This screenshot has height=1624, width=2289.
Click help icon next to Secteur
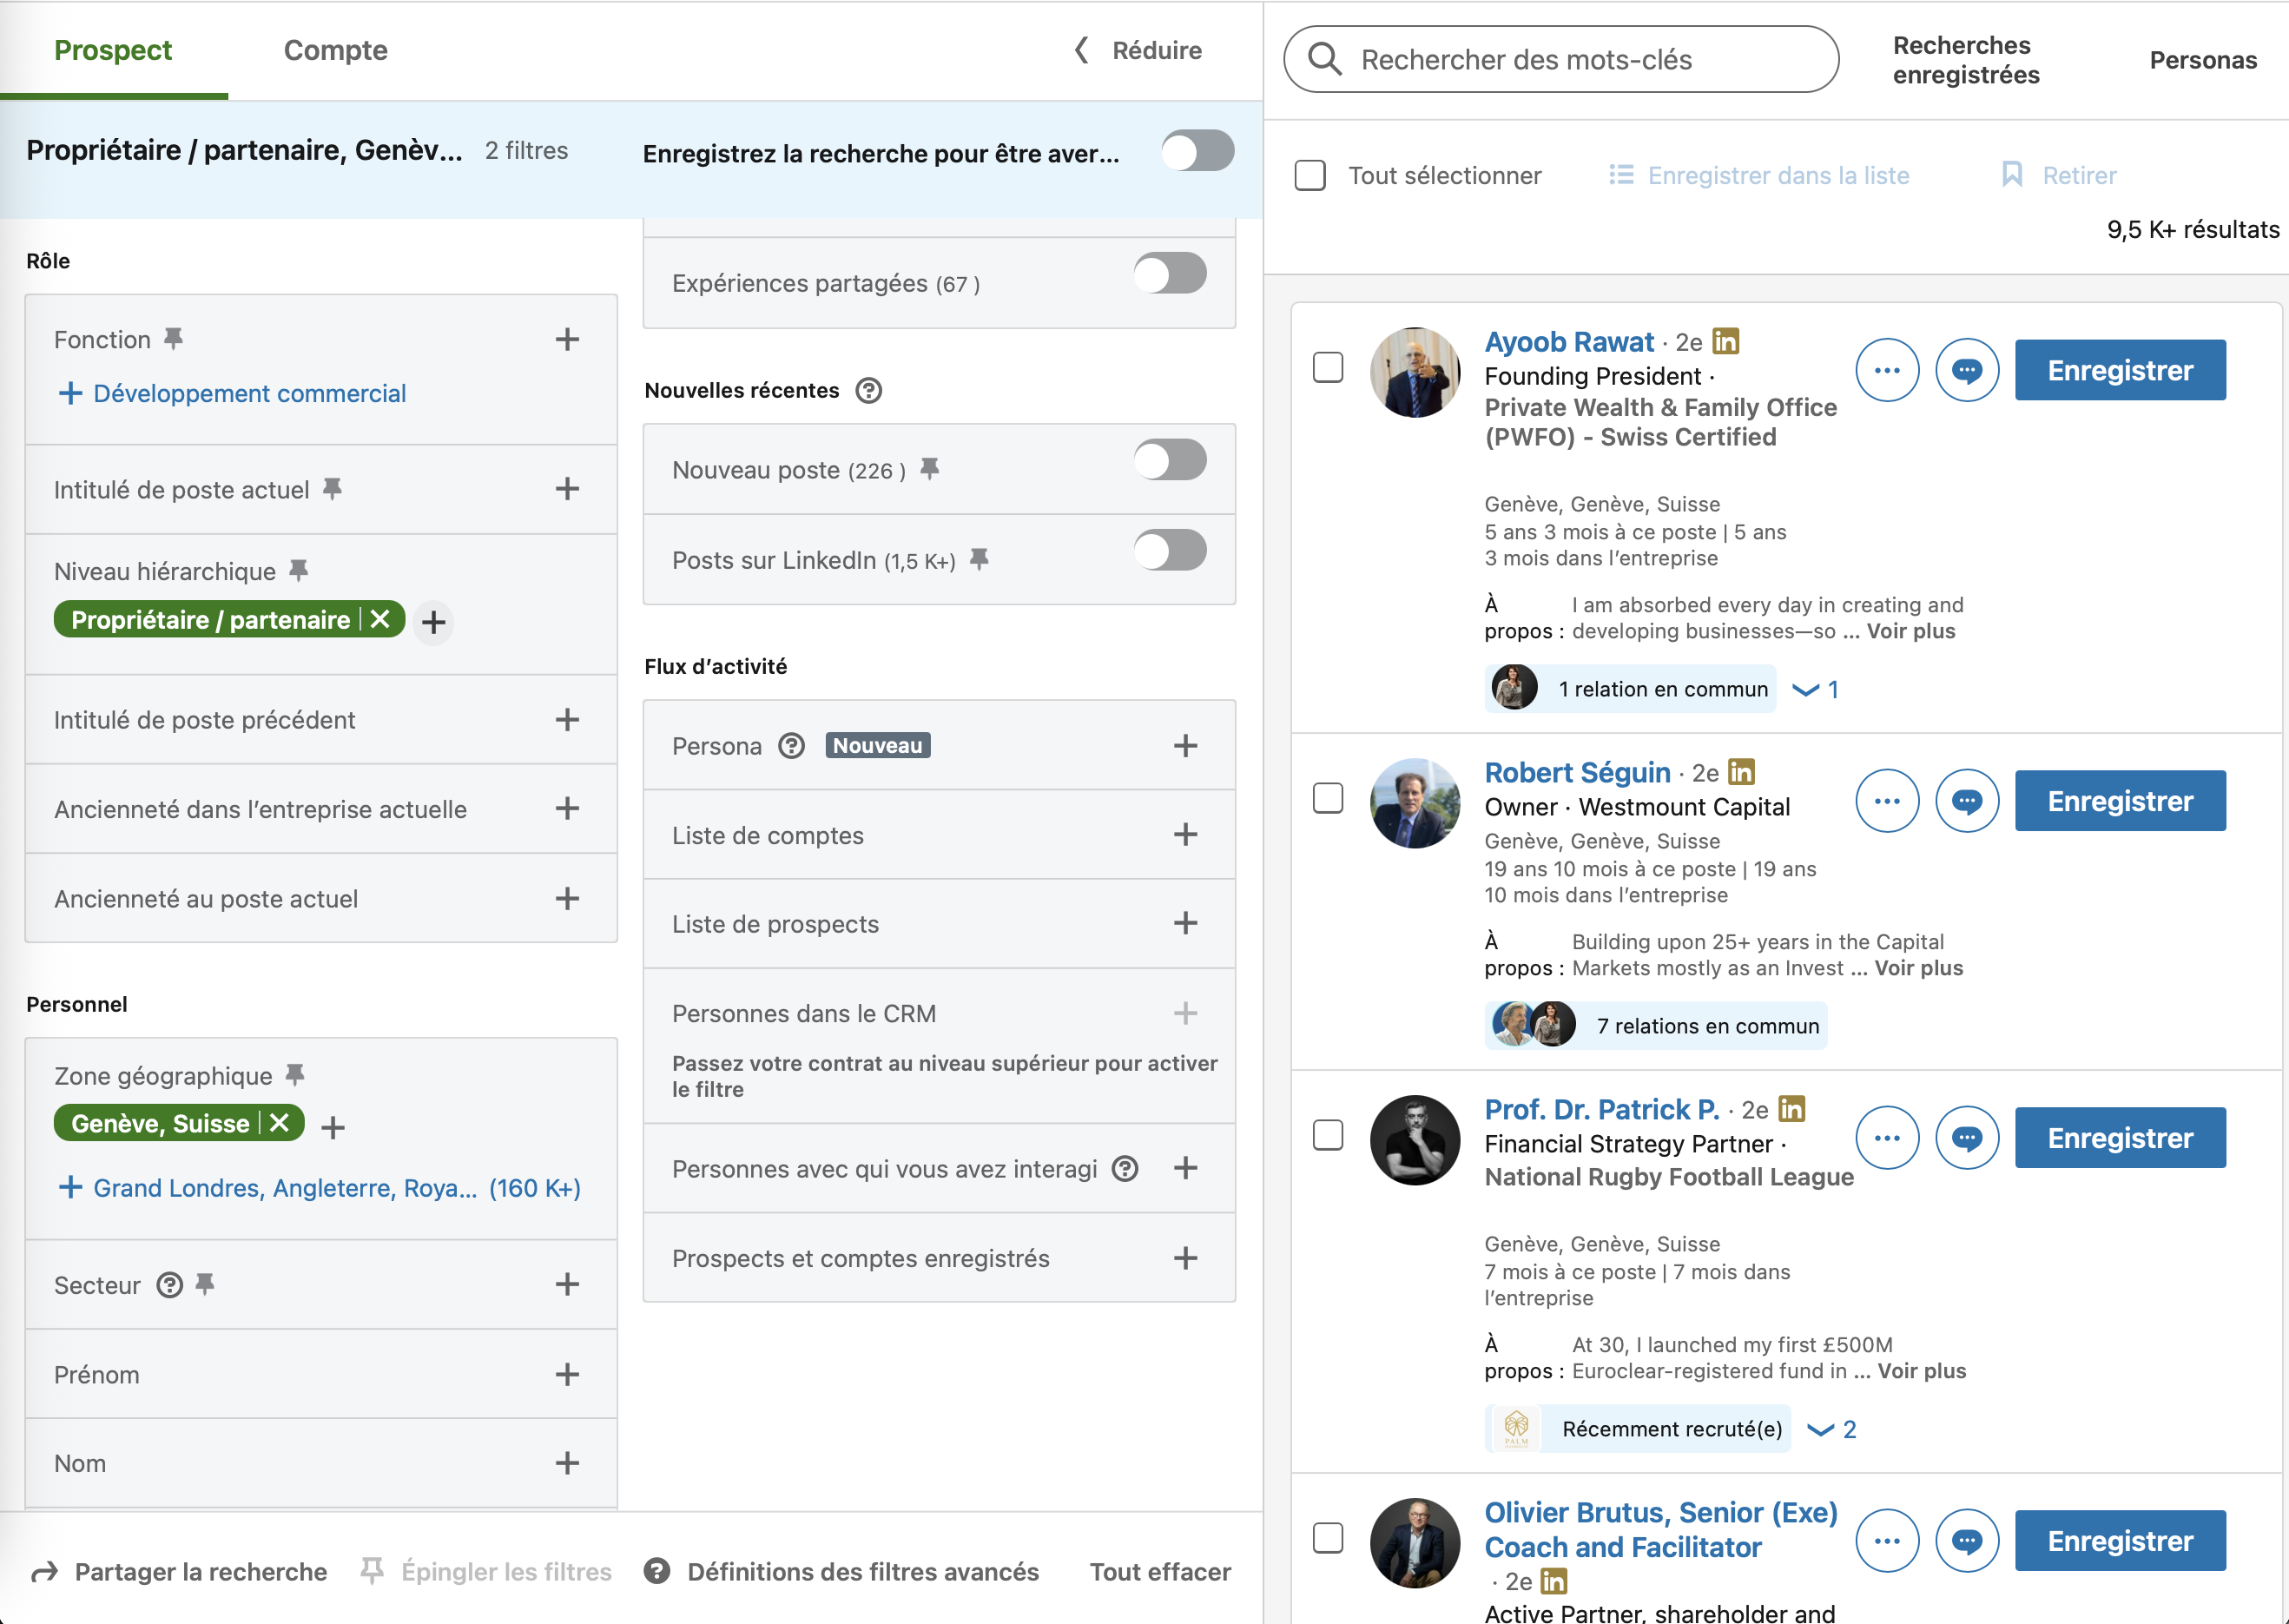[x=170, y=1285]
